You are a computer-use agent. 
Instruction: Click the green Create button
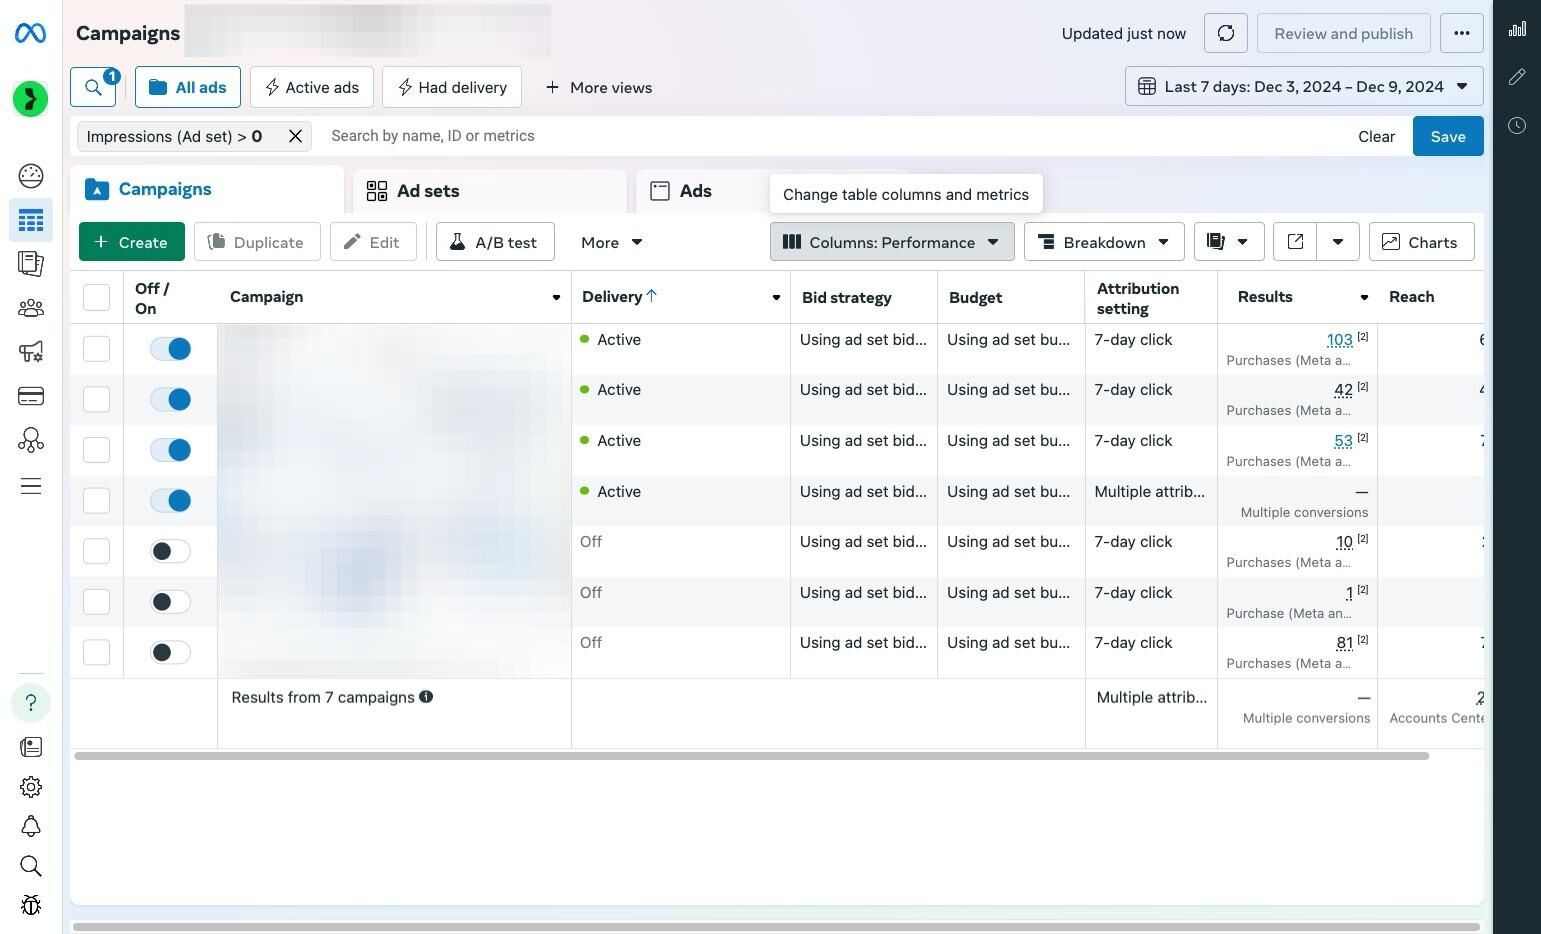(x=131, y=242)
